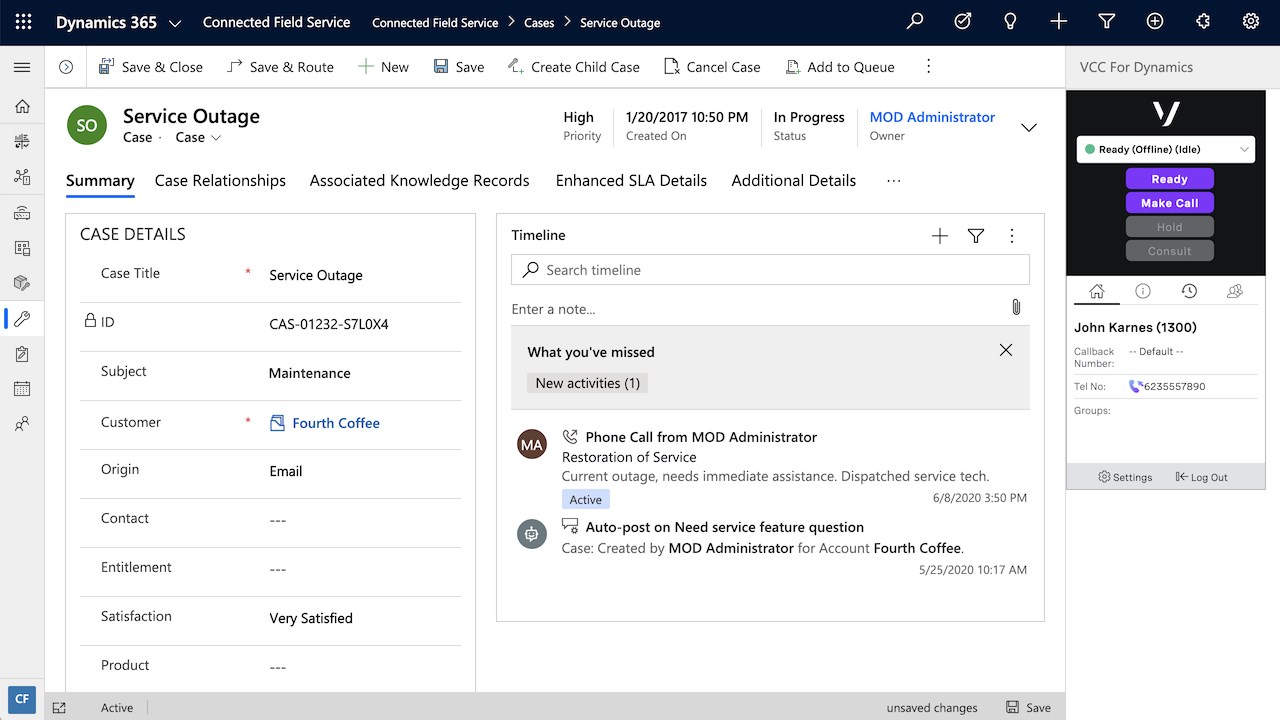The image size is (1280, 720).
Task: Click the search magnifier in top bar
Action: click(914, 22)
